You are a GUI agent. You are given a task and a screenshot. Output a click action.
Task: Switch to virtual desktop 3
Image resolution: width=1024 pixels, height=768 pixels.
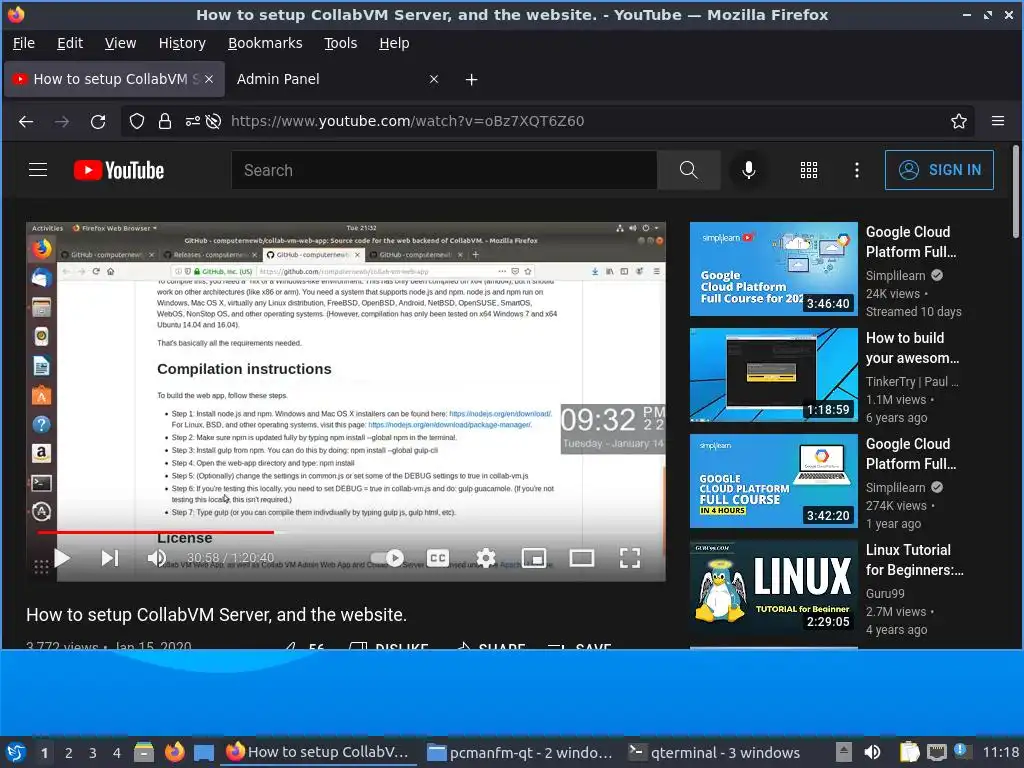point(93,753)
